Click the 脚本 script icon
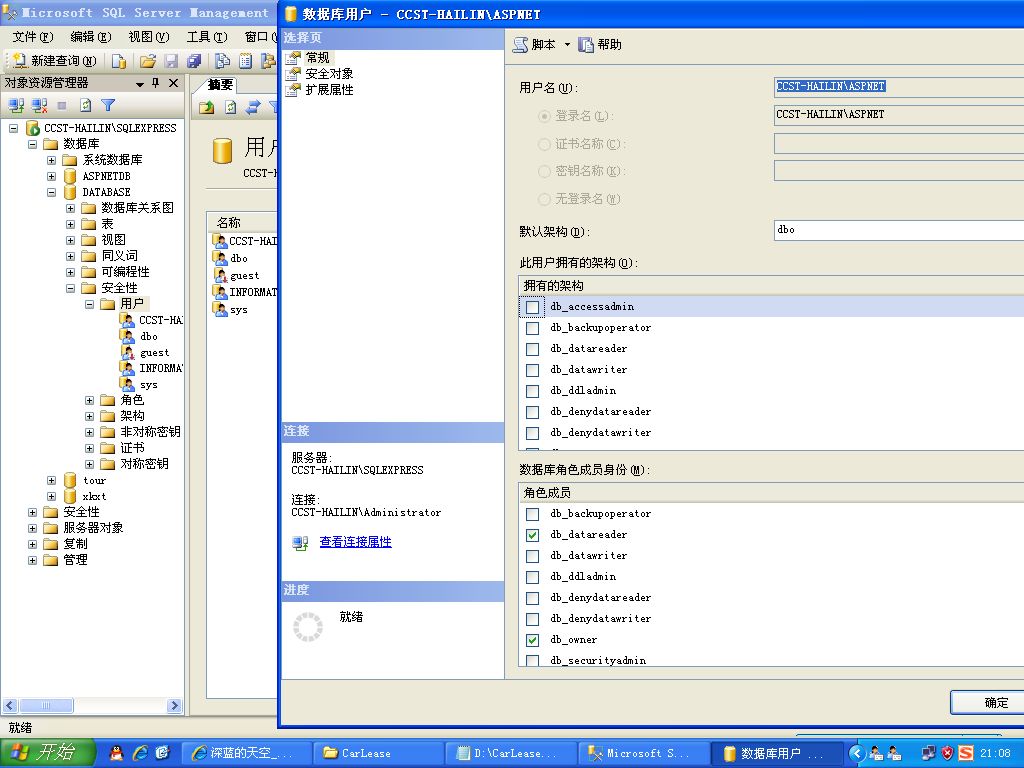This screenshot has width=1024, height=768. [520, 44]
